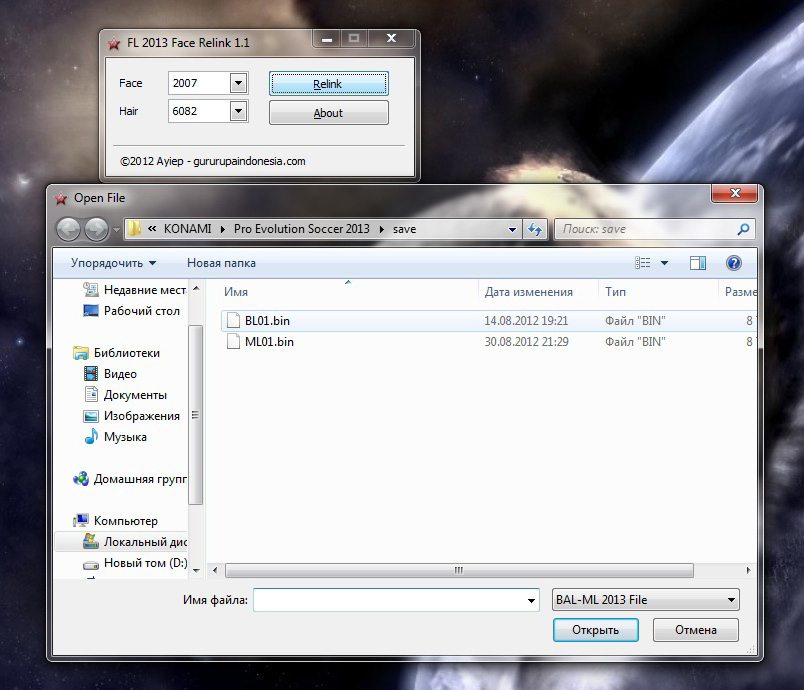Select the ML01.bin file
This screenshot has height=690, width=804.
coord(489,342)
